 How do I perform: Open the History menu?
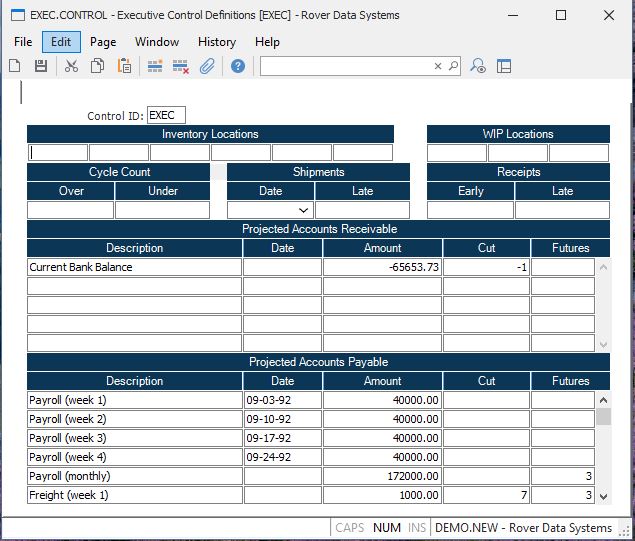click(216, 42)
